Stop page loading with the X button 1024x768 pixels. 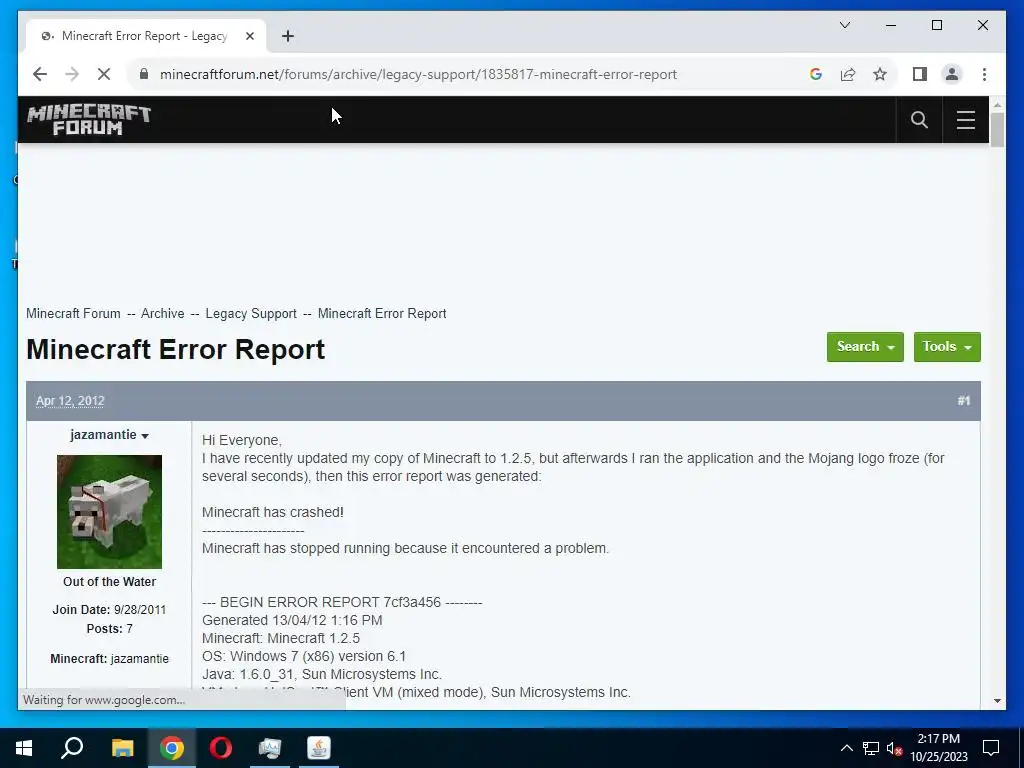104,74
